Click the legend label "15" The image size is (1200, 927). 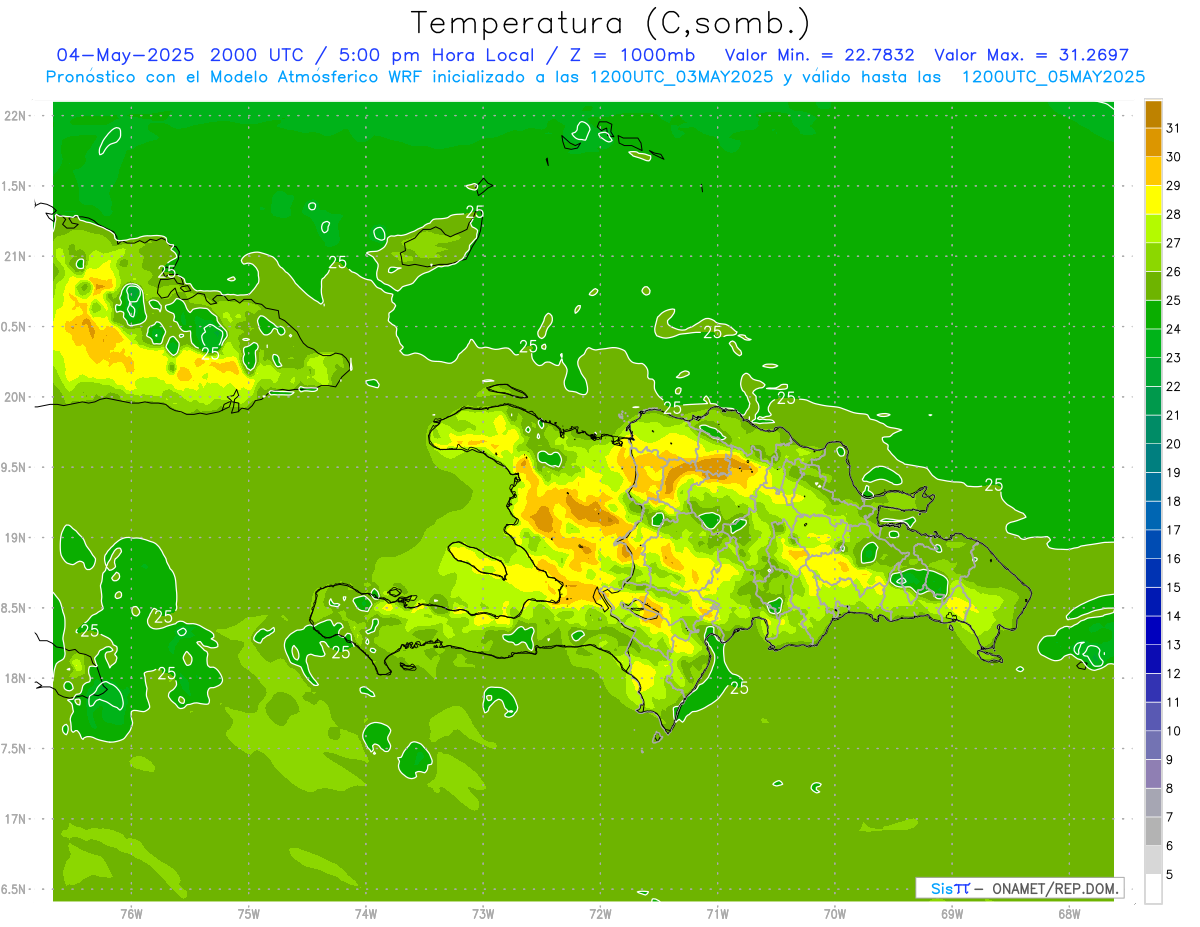1173,588
